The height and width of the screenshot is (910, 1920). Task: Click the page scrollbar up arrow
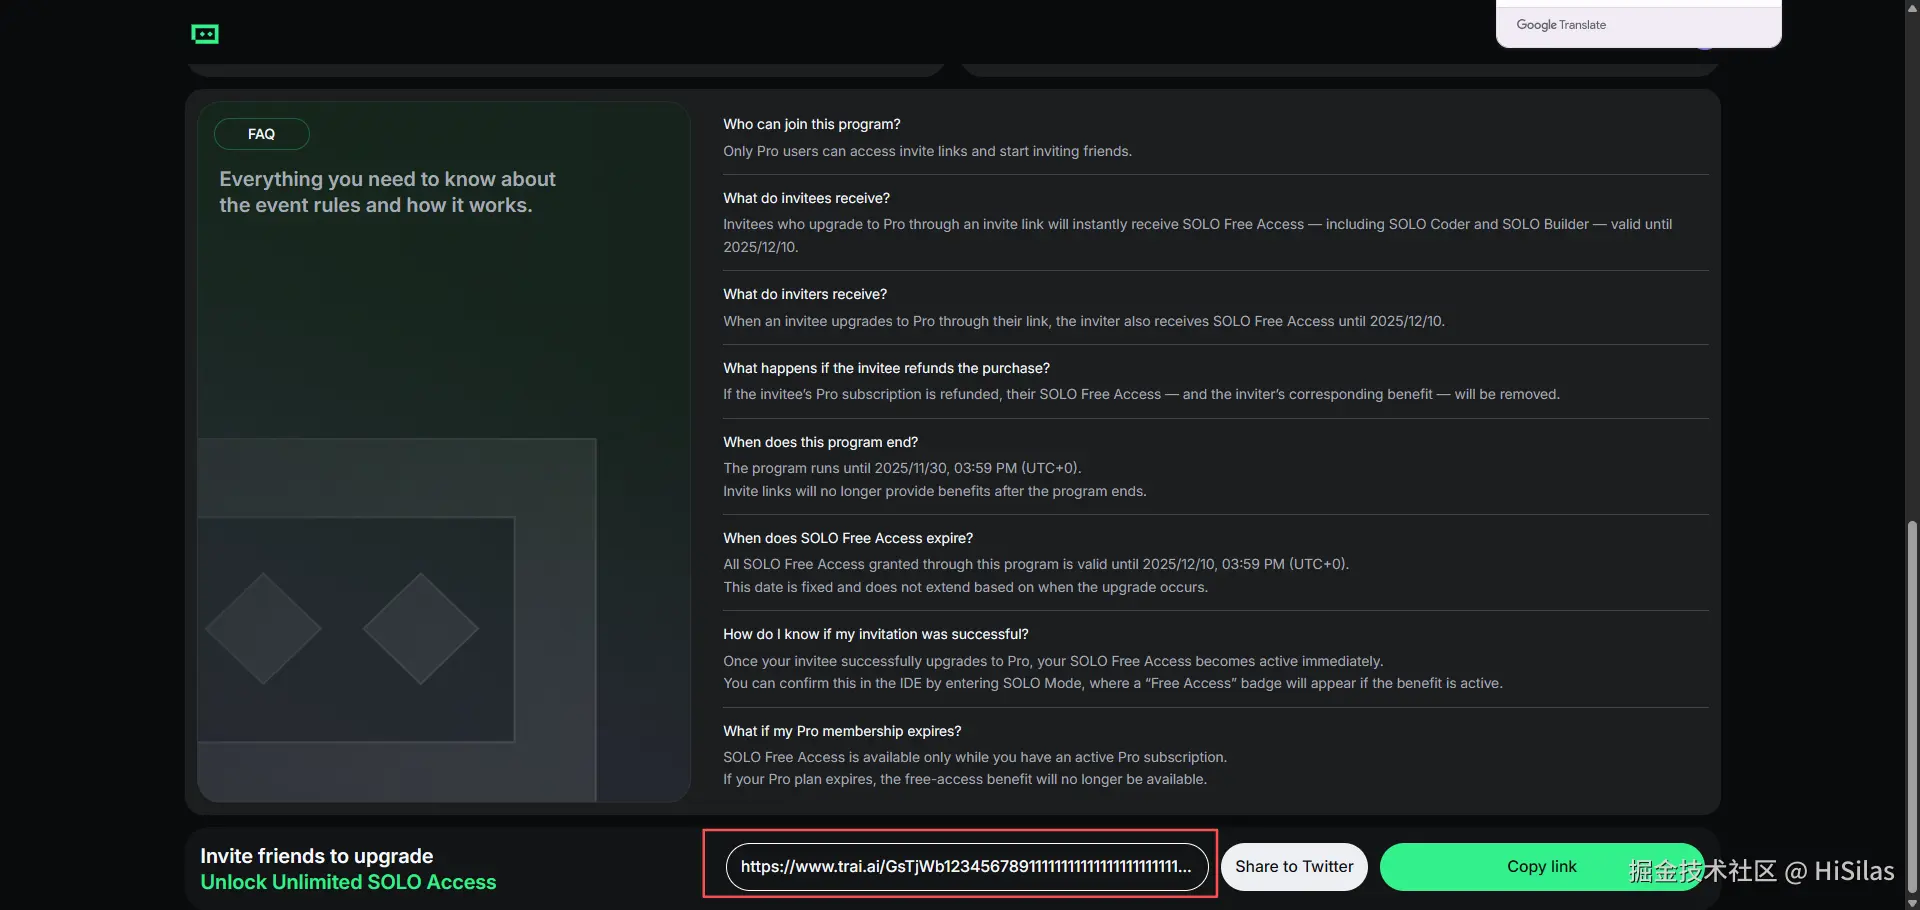coord(1912,8)
